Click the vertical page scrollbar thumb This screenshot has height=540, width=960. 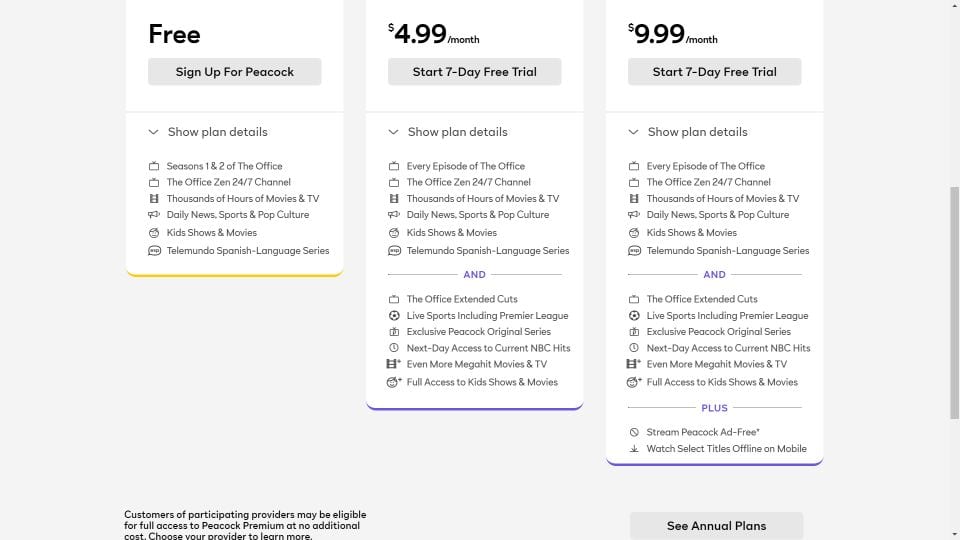954,303
